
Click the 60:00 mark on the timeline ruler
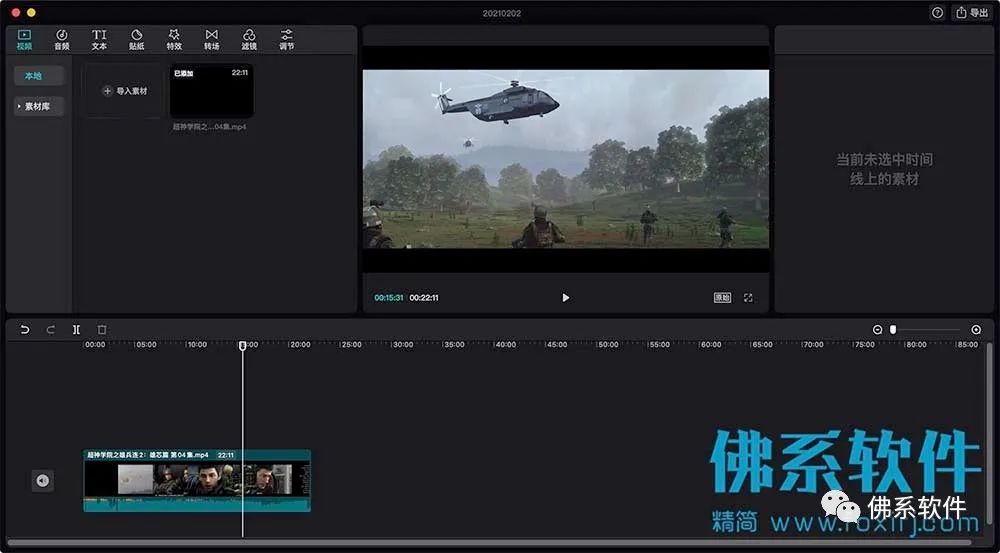(710, 344)
